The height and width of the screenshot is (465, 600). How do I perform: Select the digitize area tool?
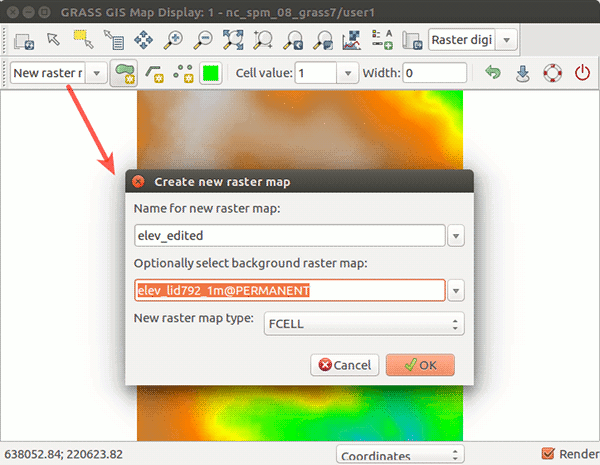124,74
